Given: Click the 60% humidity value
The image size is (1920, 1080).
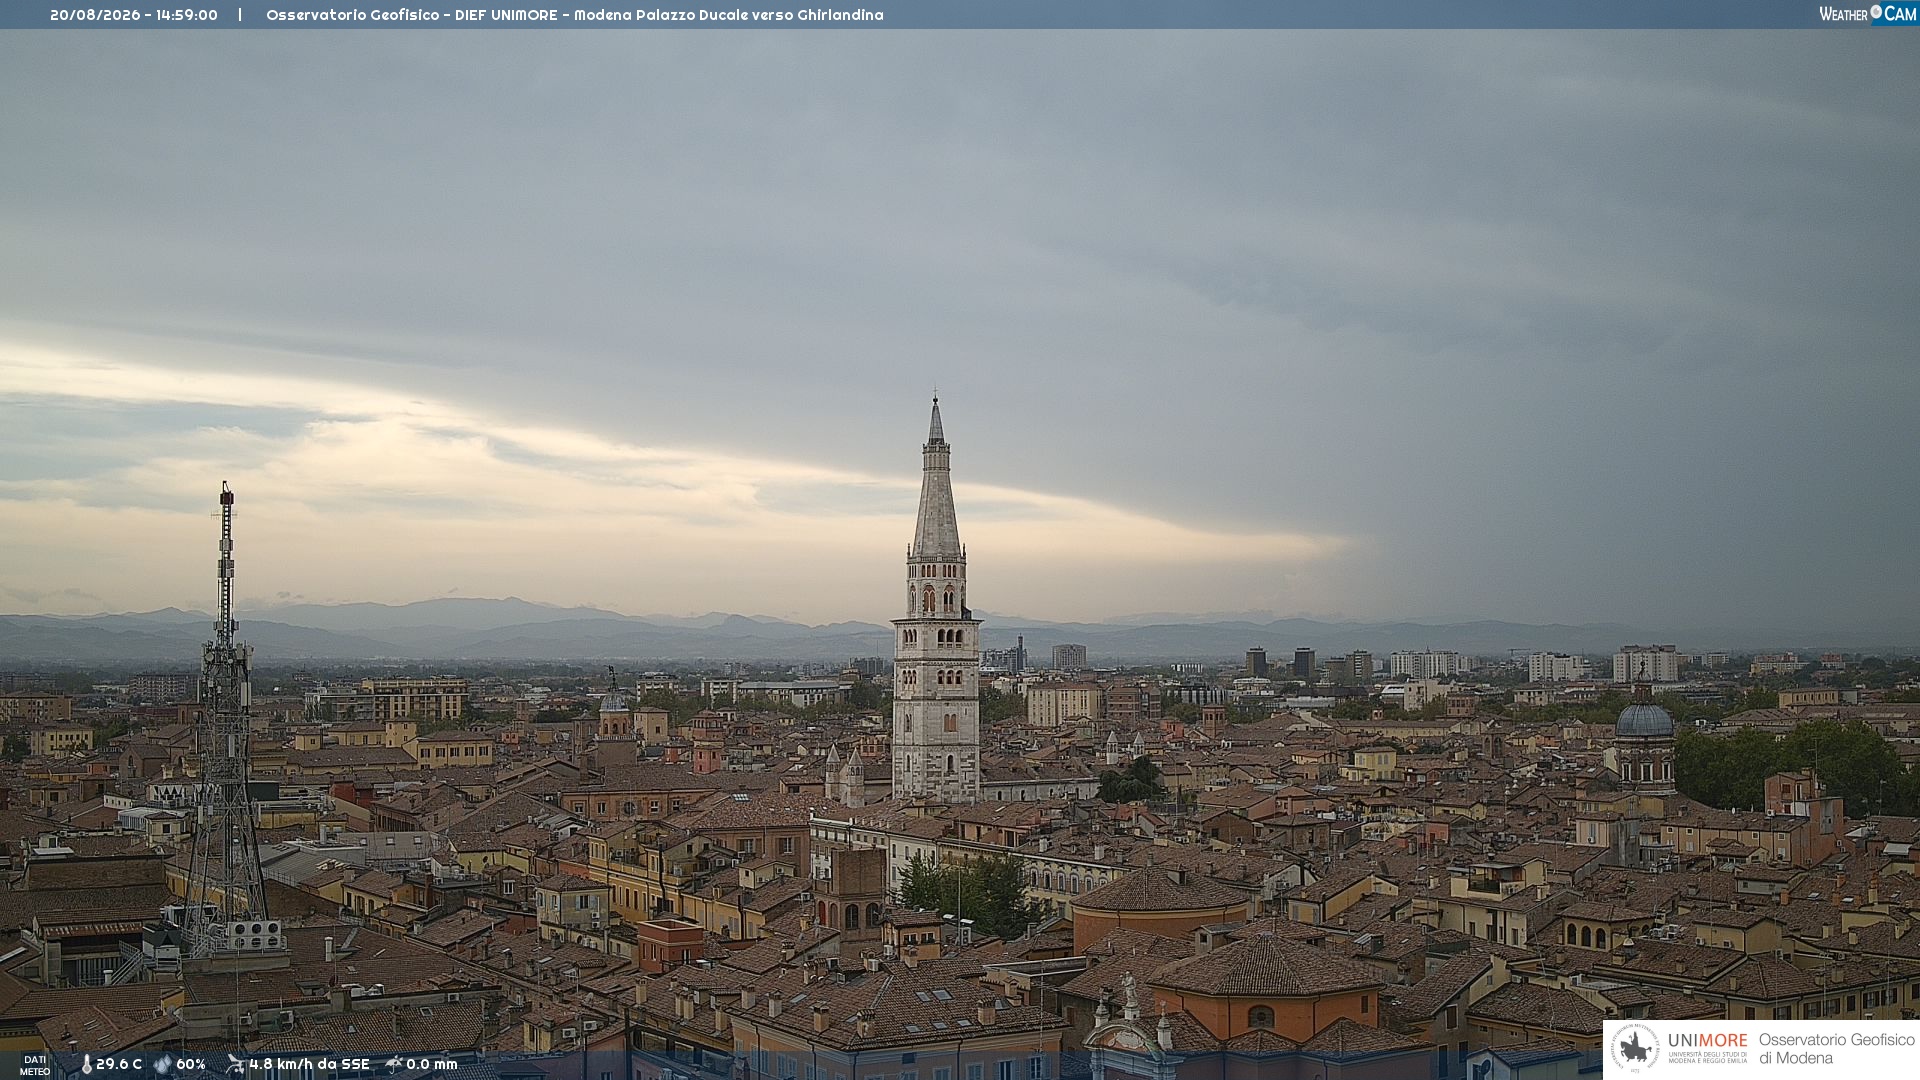Looking at the screenshot, I should click(x=191, y=1064).
